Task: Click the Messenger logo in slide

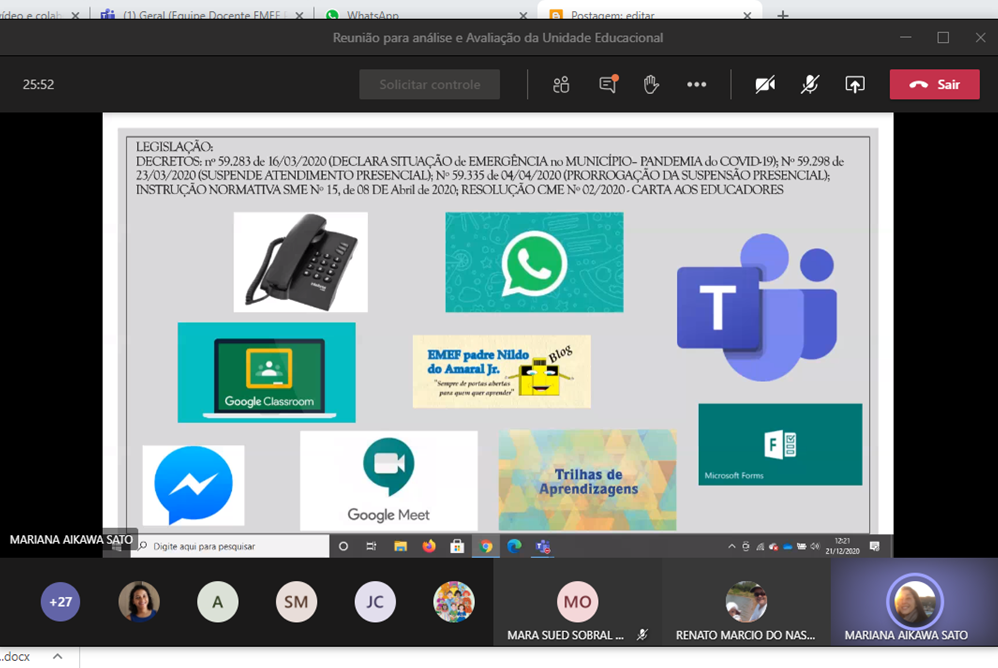Action: [193, 485]
